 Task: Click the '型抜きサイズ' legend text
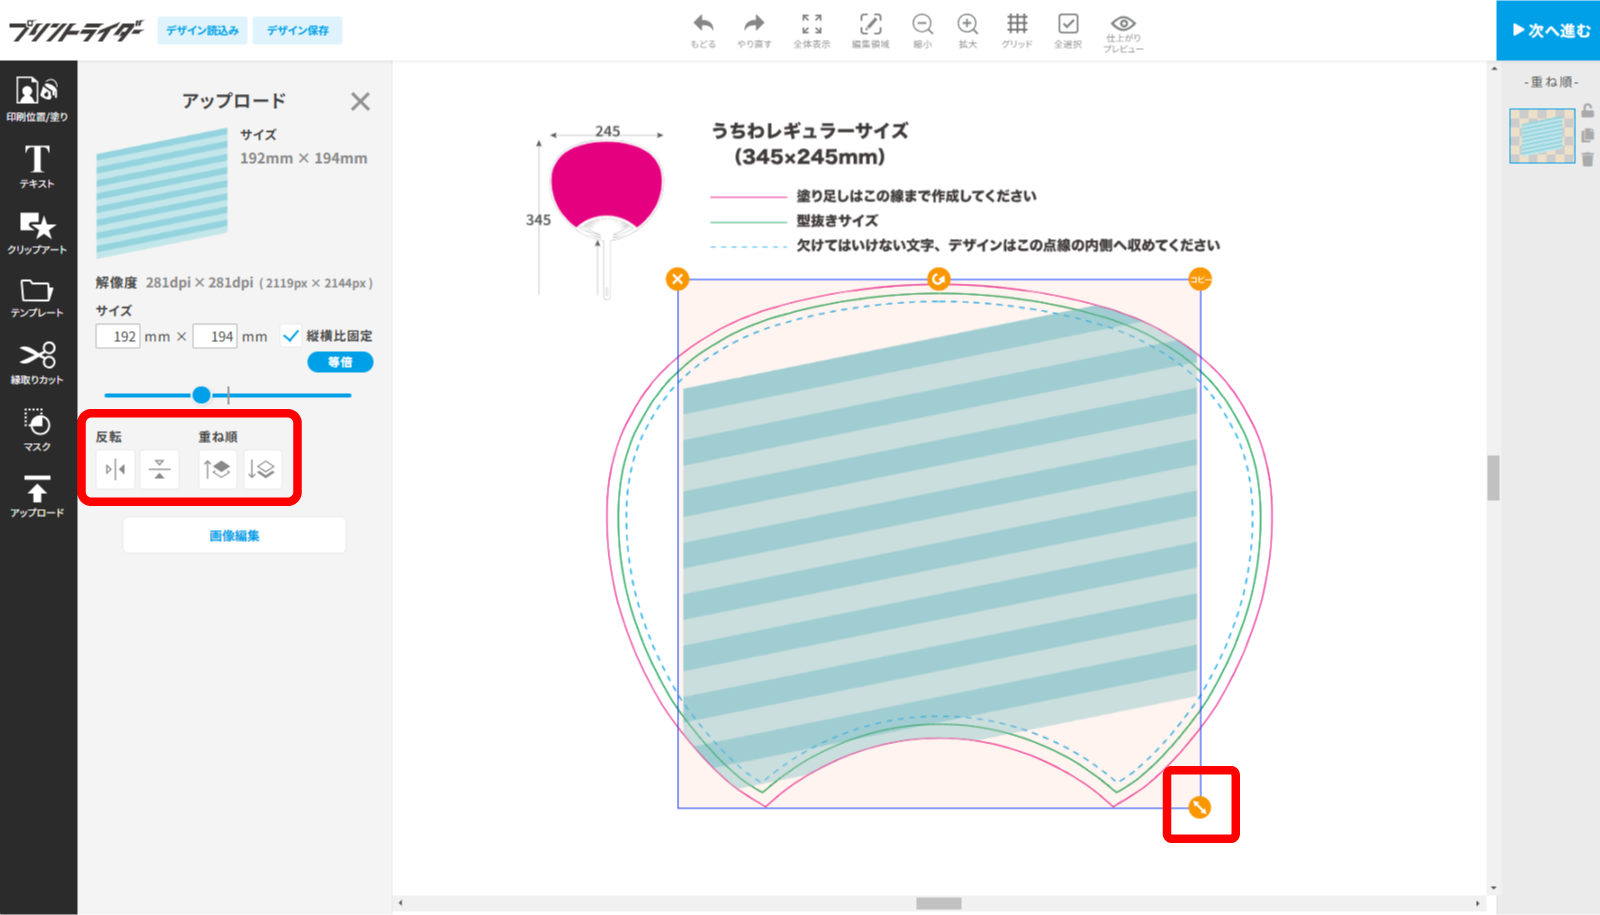(x=837, y=221)
